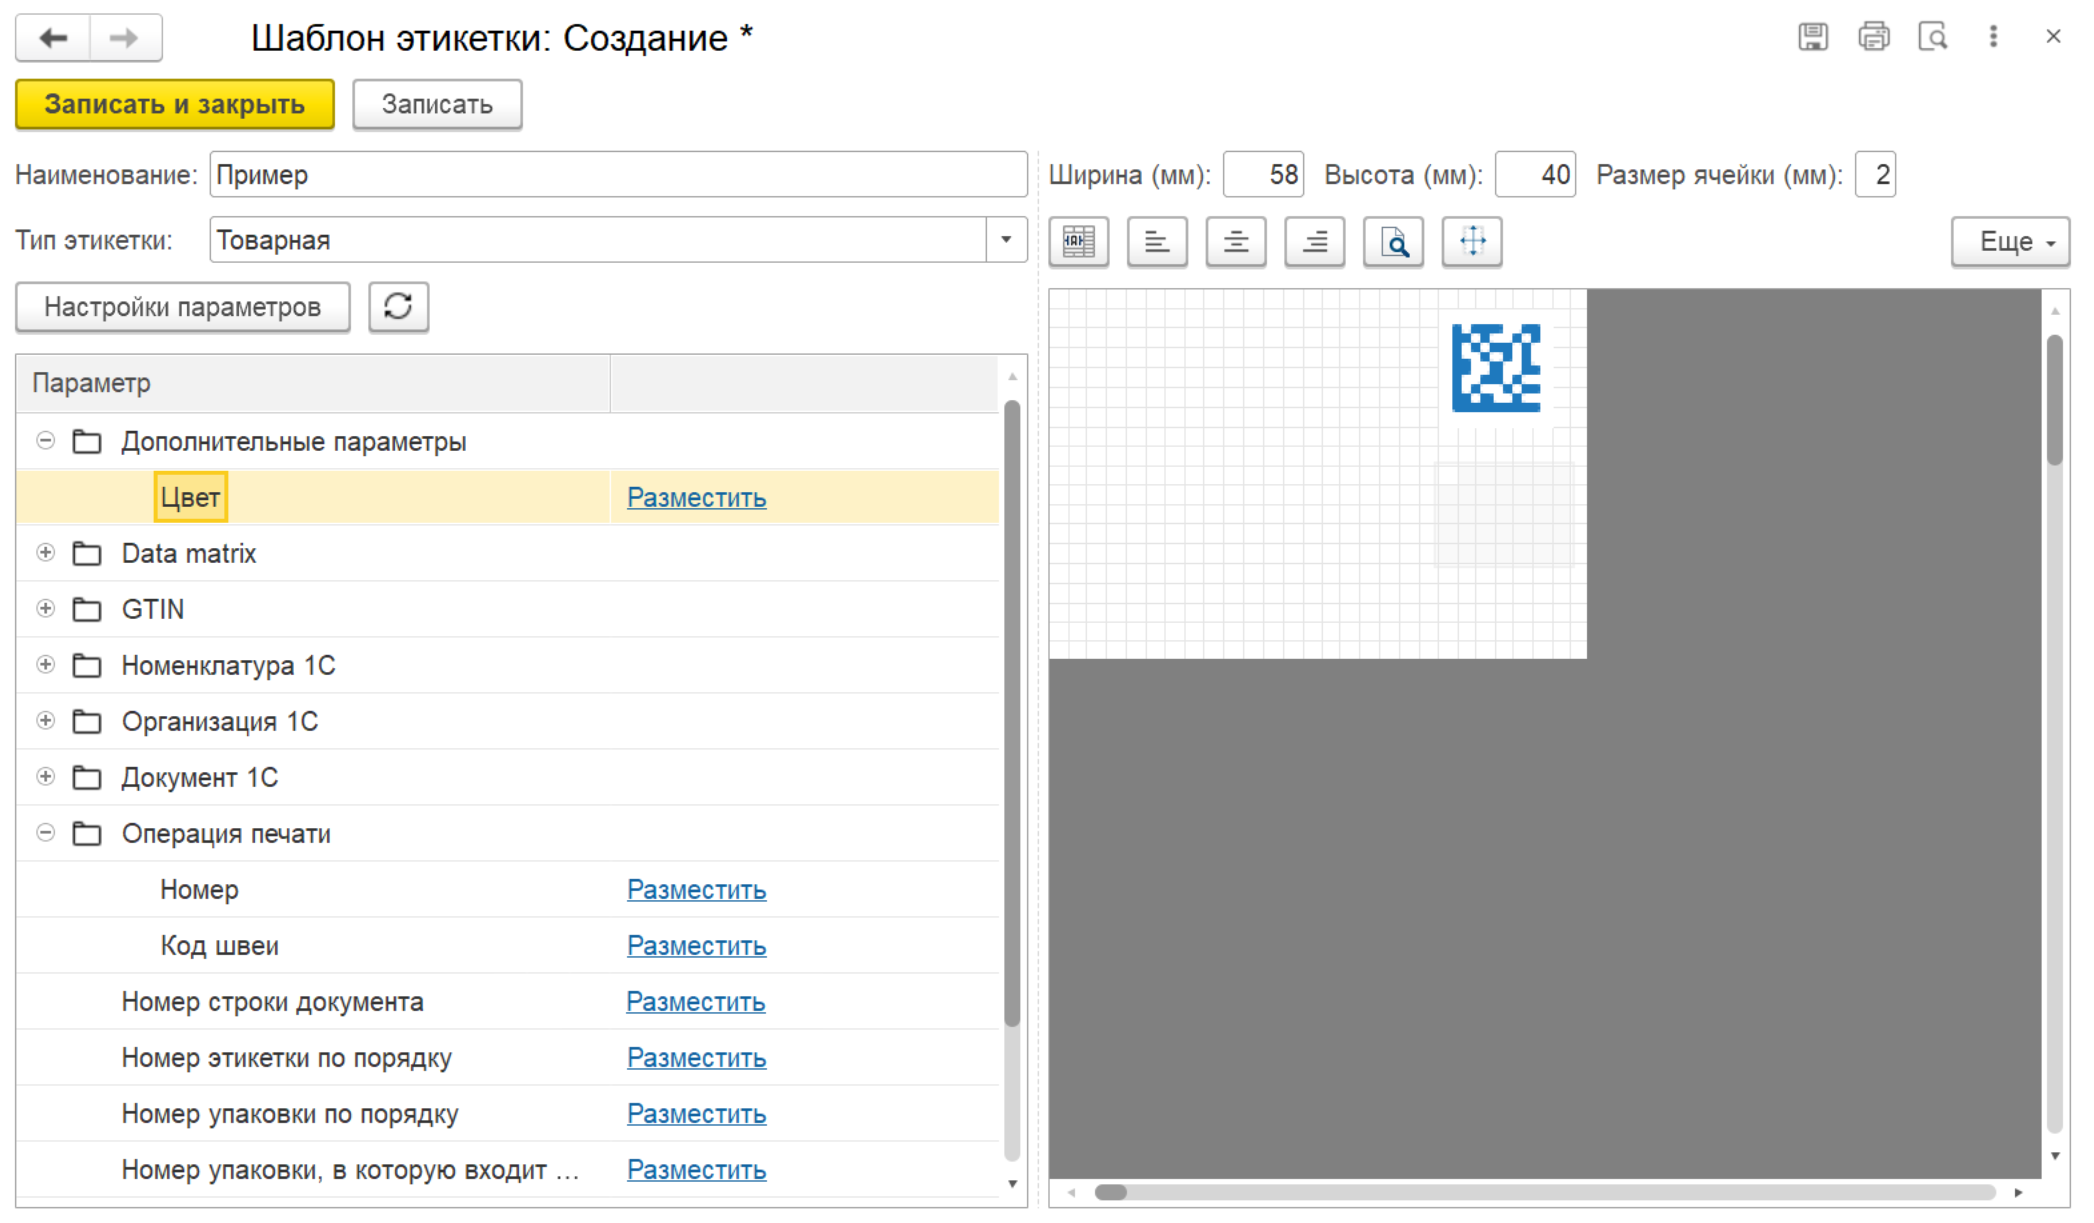Screen dimensions: 2094x1223
Task: Expand the Номенклатура 1С group
Action: click(45, 664)
